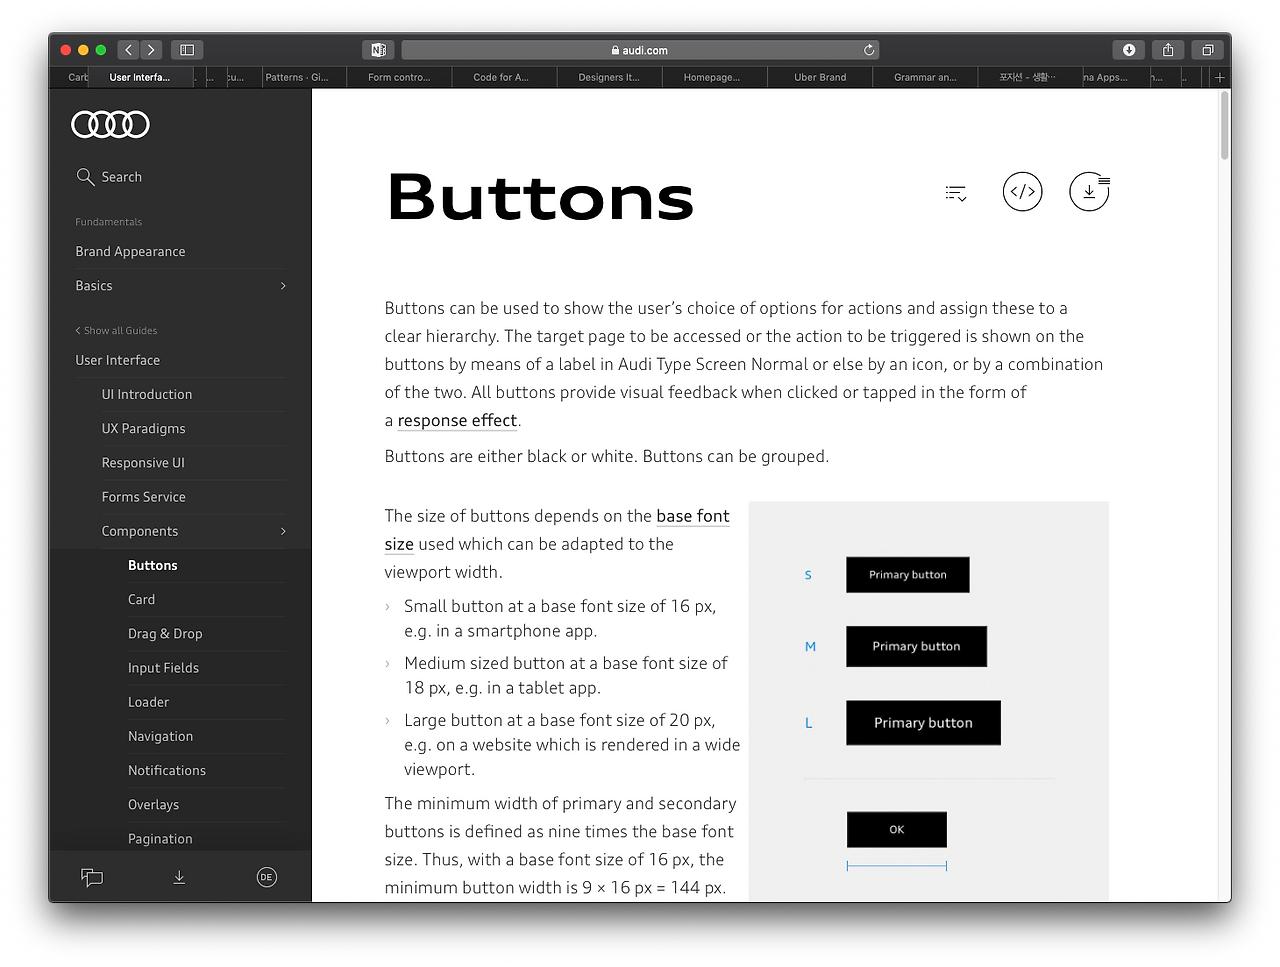Click the audi.com address bar
Screen dimensions: 1280x967
(x=640, y=50)
